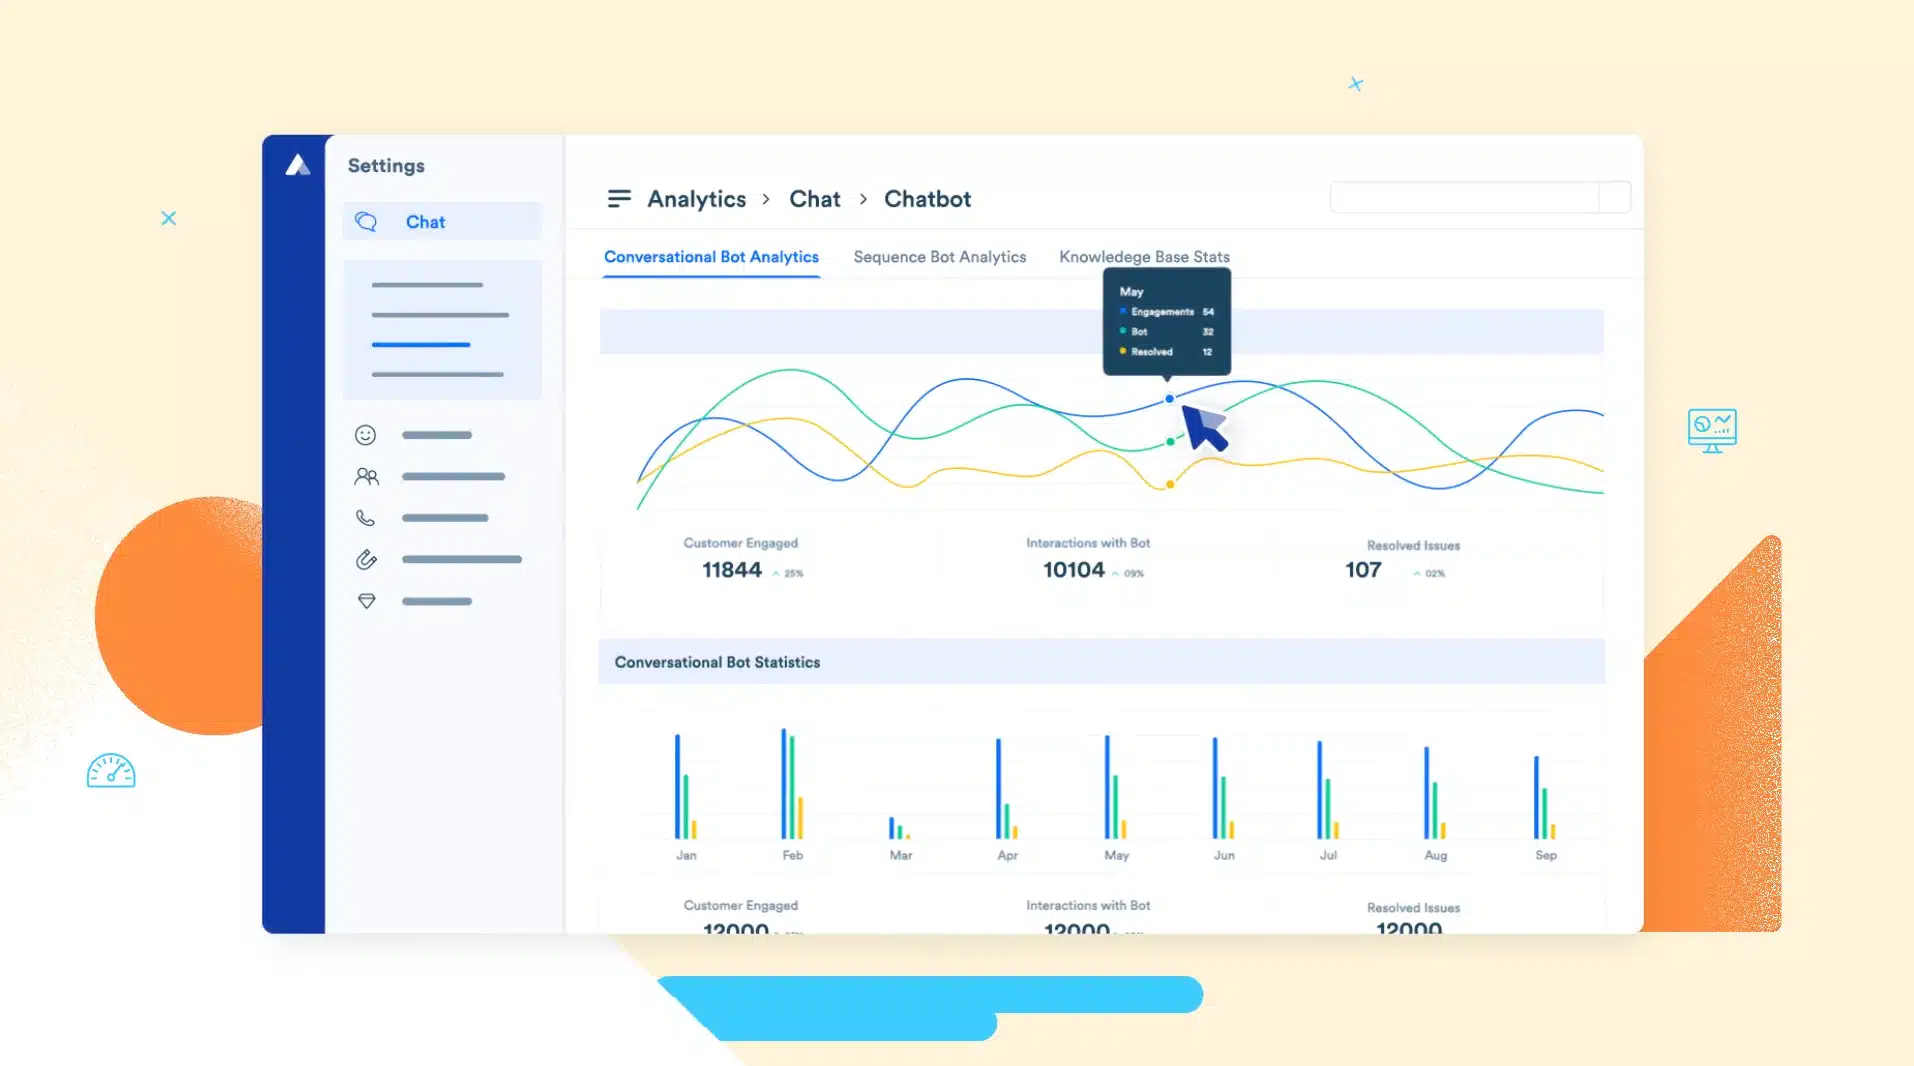1914x1066 pixels.
Task: Click the search input field at top right
Action: pos(1464,197)
